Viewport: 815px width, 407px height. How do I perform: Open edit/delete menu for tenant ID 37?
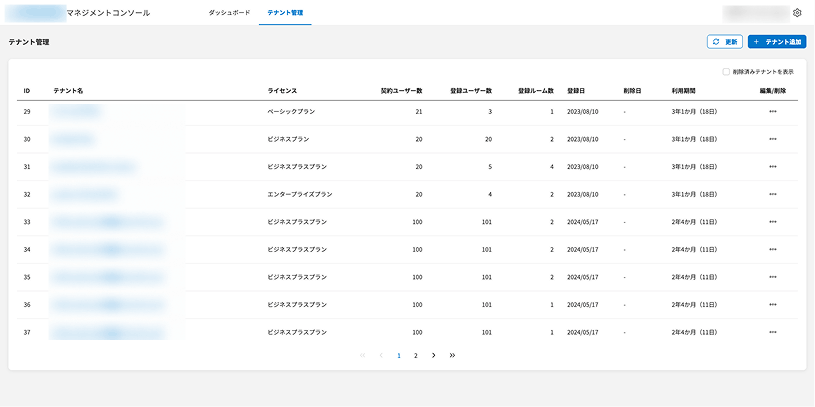(772, 332)
